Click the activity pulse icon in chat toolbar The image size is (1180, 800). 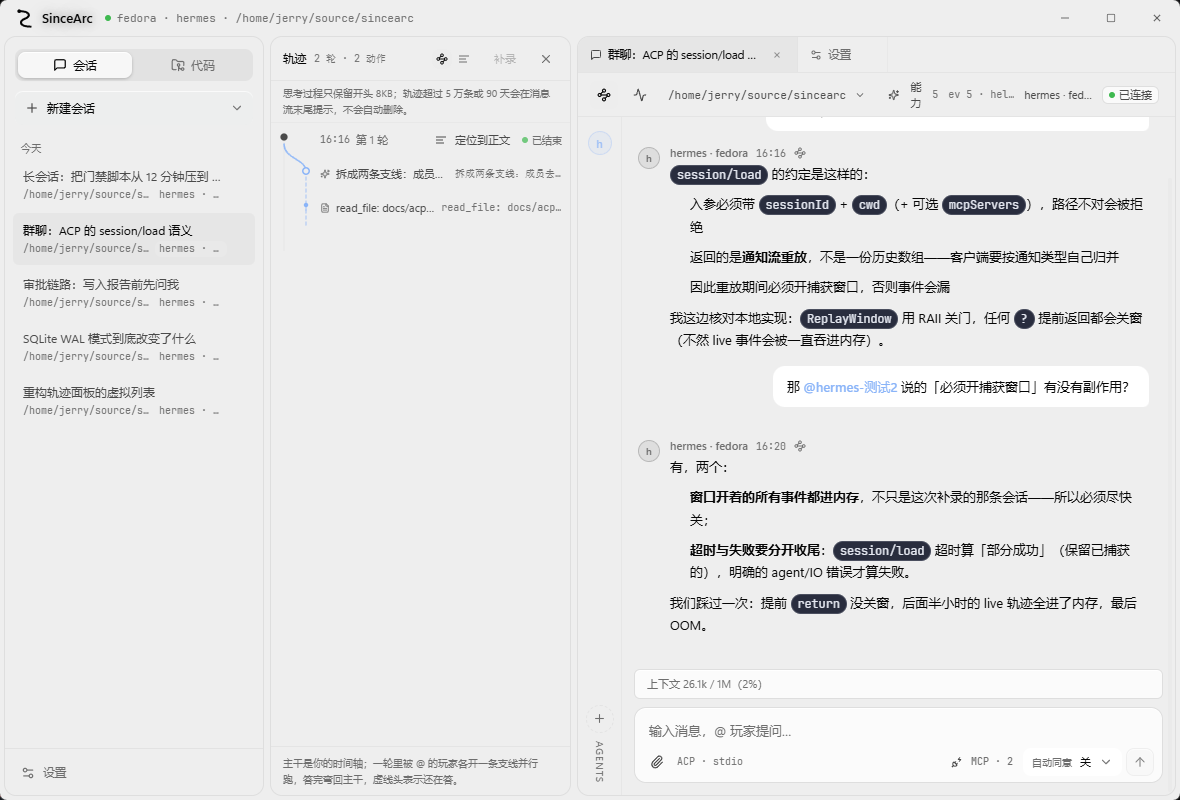[x=640, y=95]
